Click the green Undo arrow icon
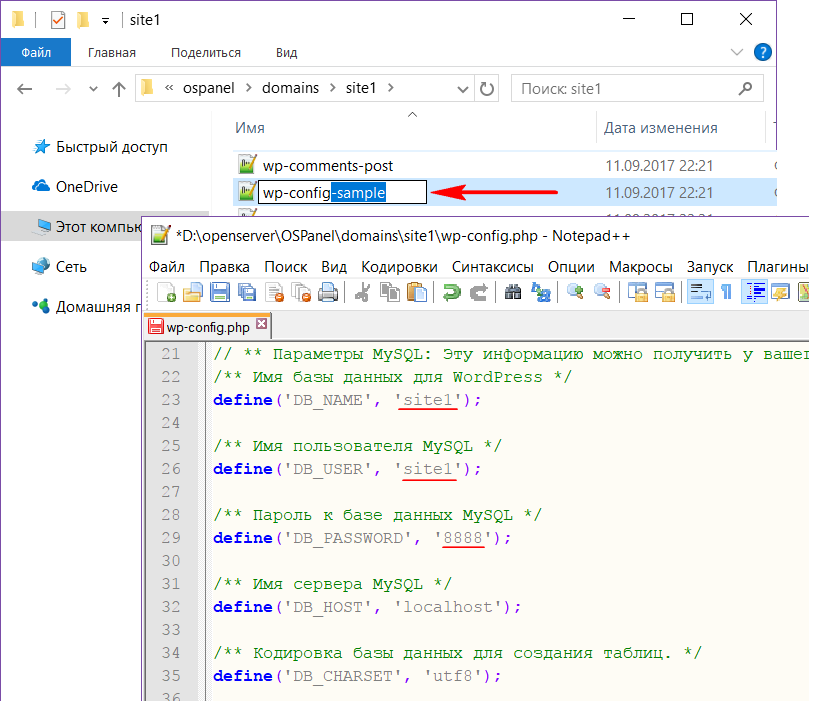This screenshot has height=701, width=814. (x=451, y=292)
